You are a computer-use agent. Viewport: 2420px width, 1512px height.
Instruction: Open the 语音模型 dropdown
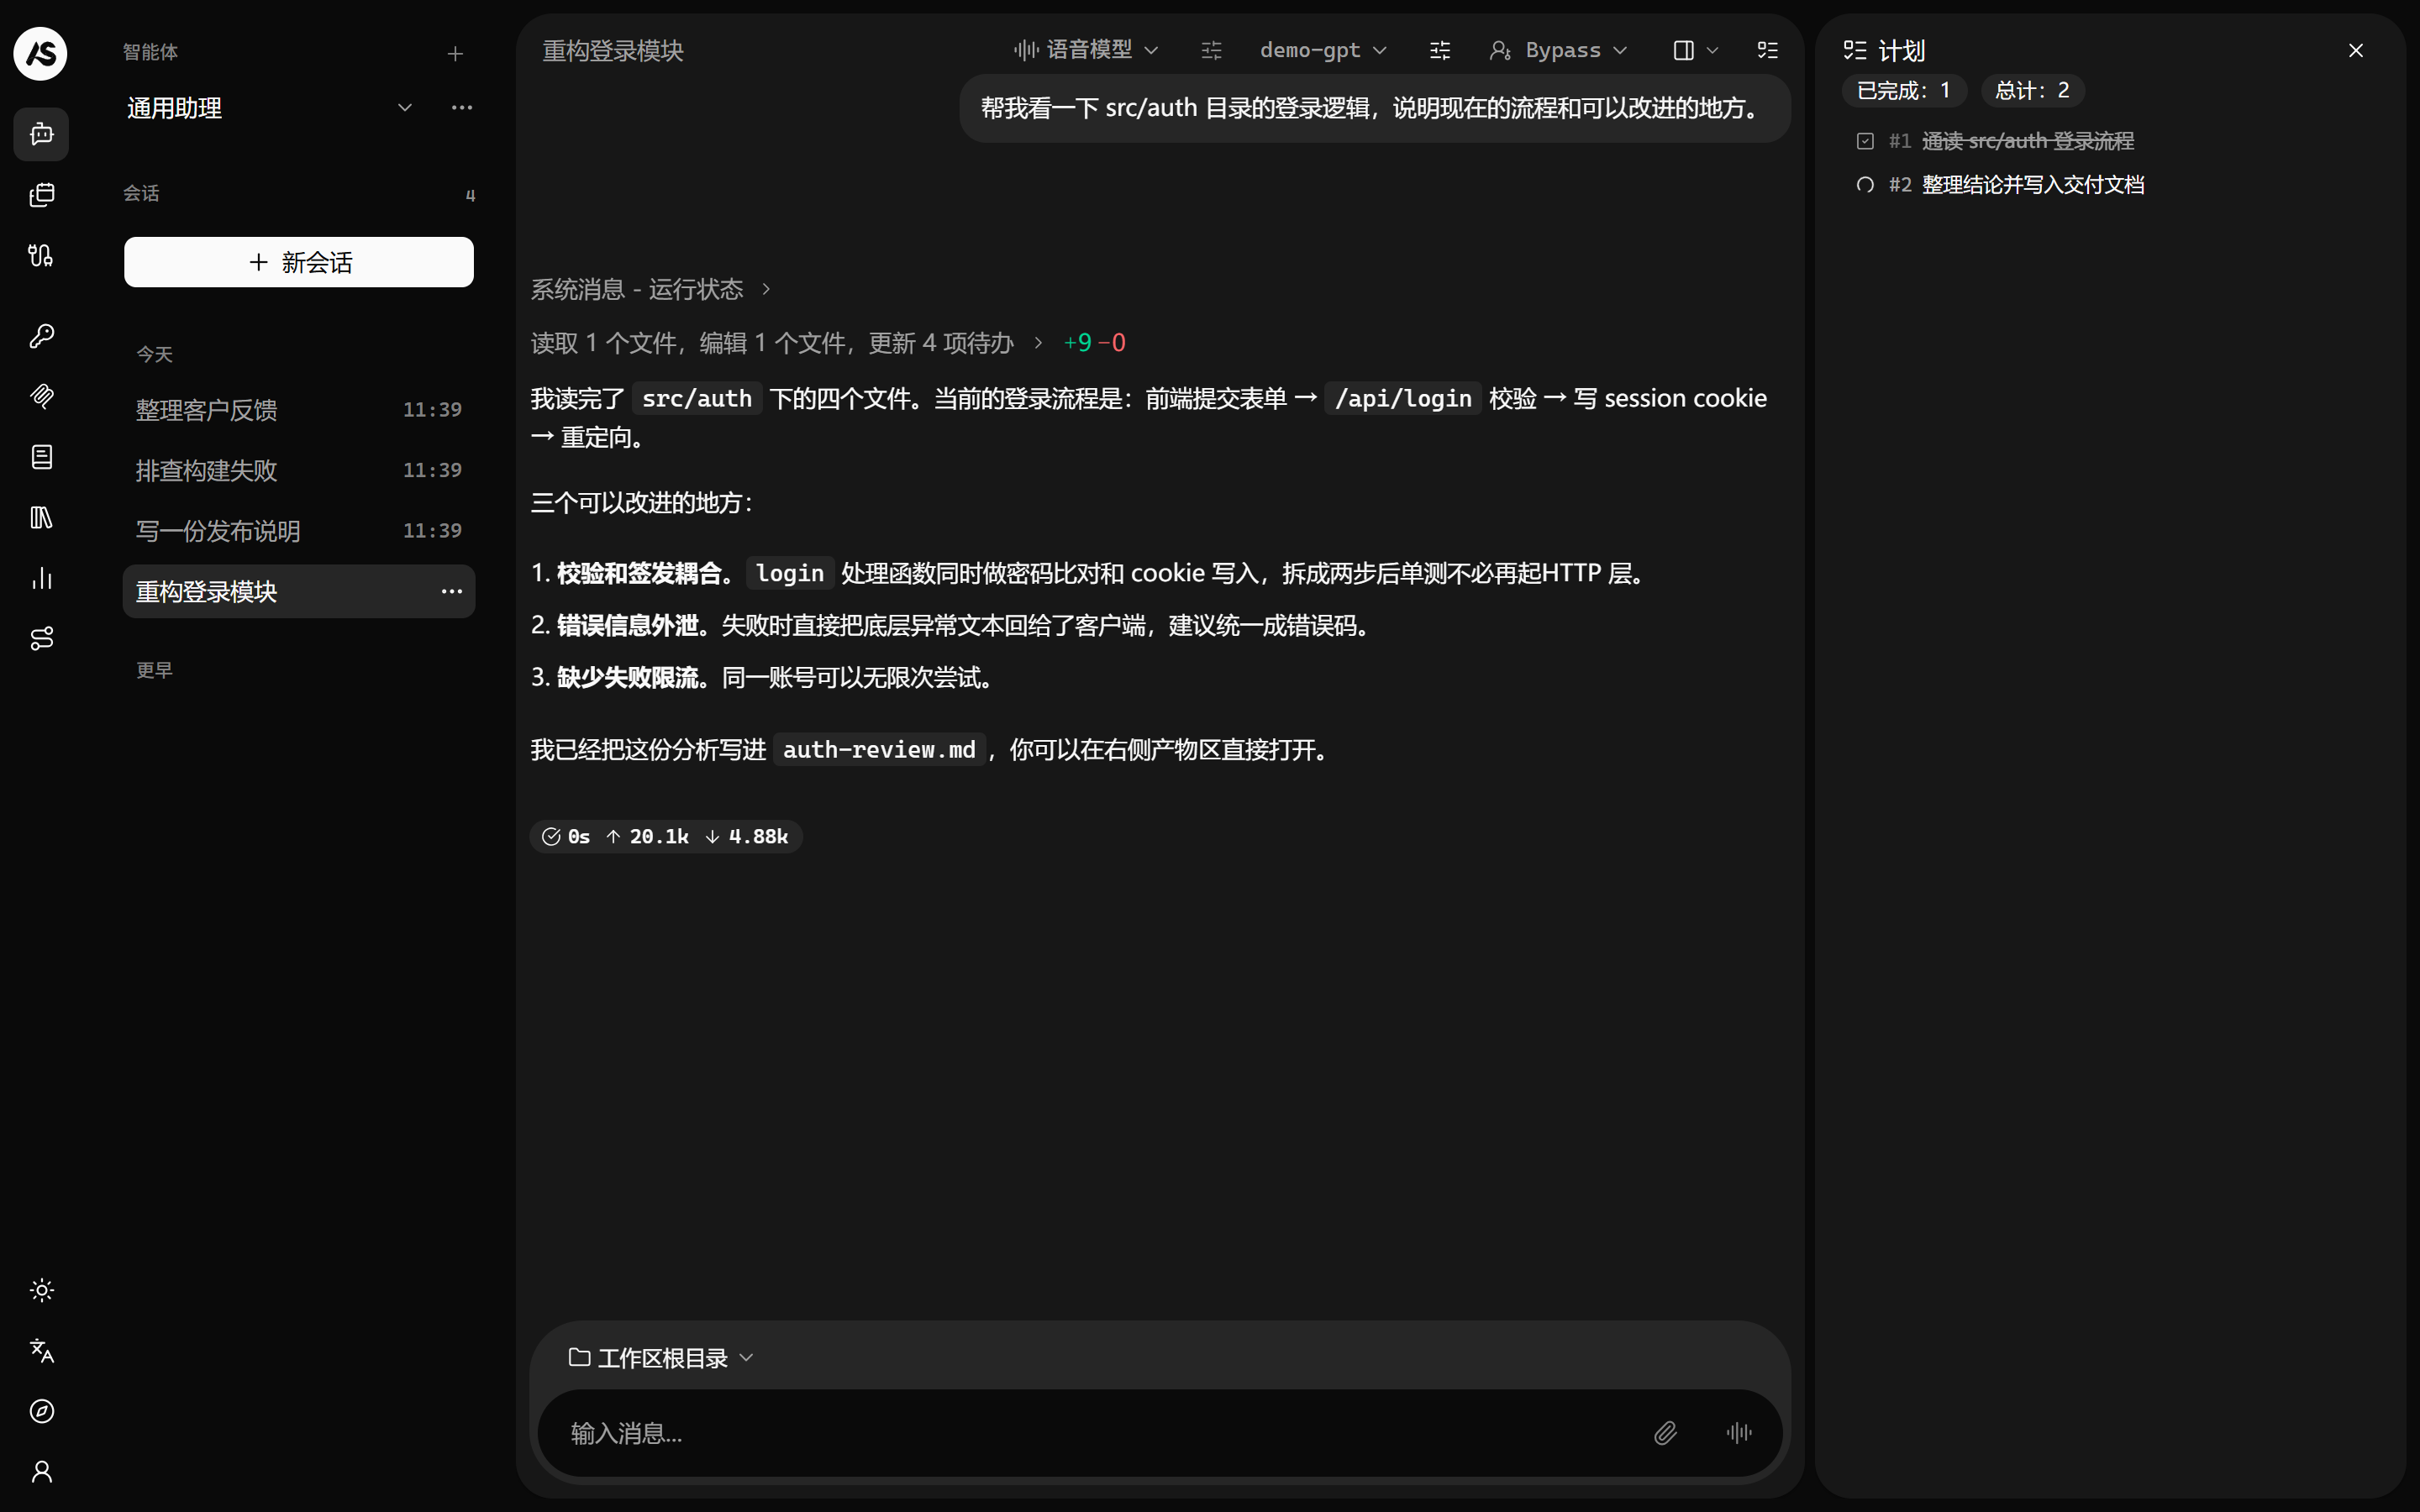click(x=1086, y=50)
